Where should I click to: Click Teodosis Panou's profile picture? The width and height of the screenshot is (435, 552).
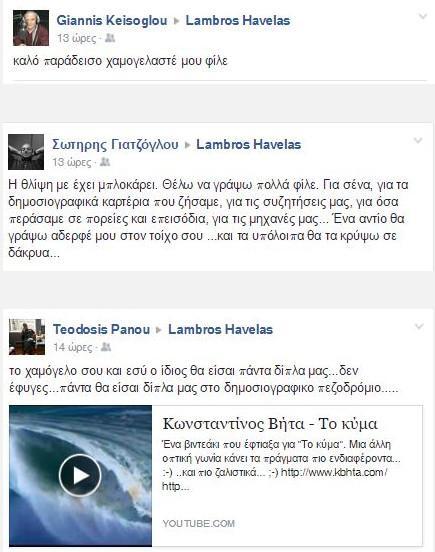pyautogui.click(x=27, y=337)
